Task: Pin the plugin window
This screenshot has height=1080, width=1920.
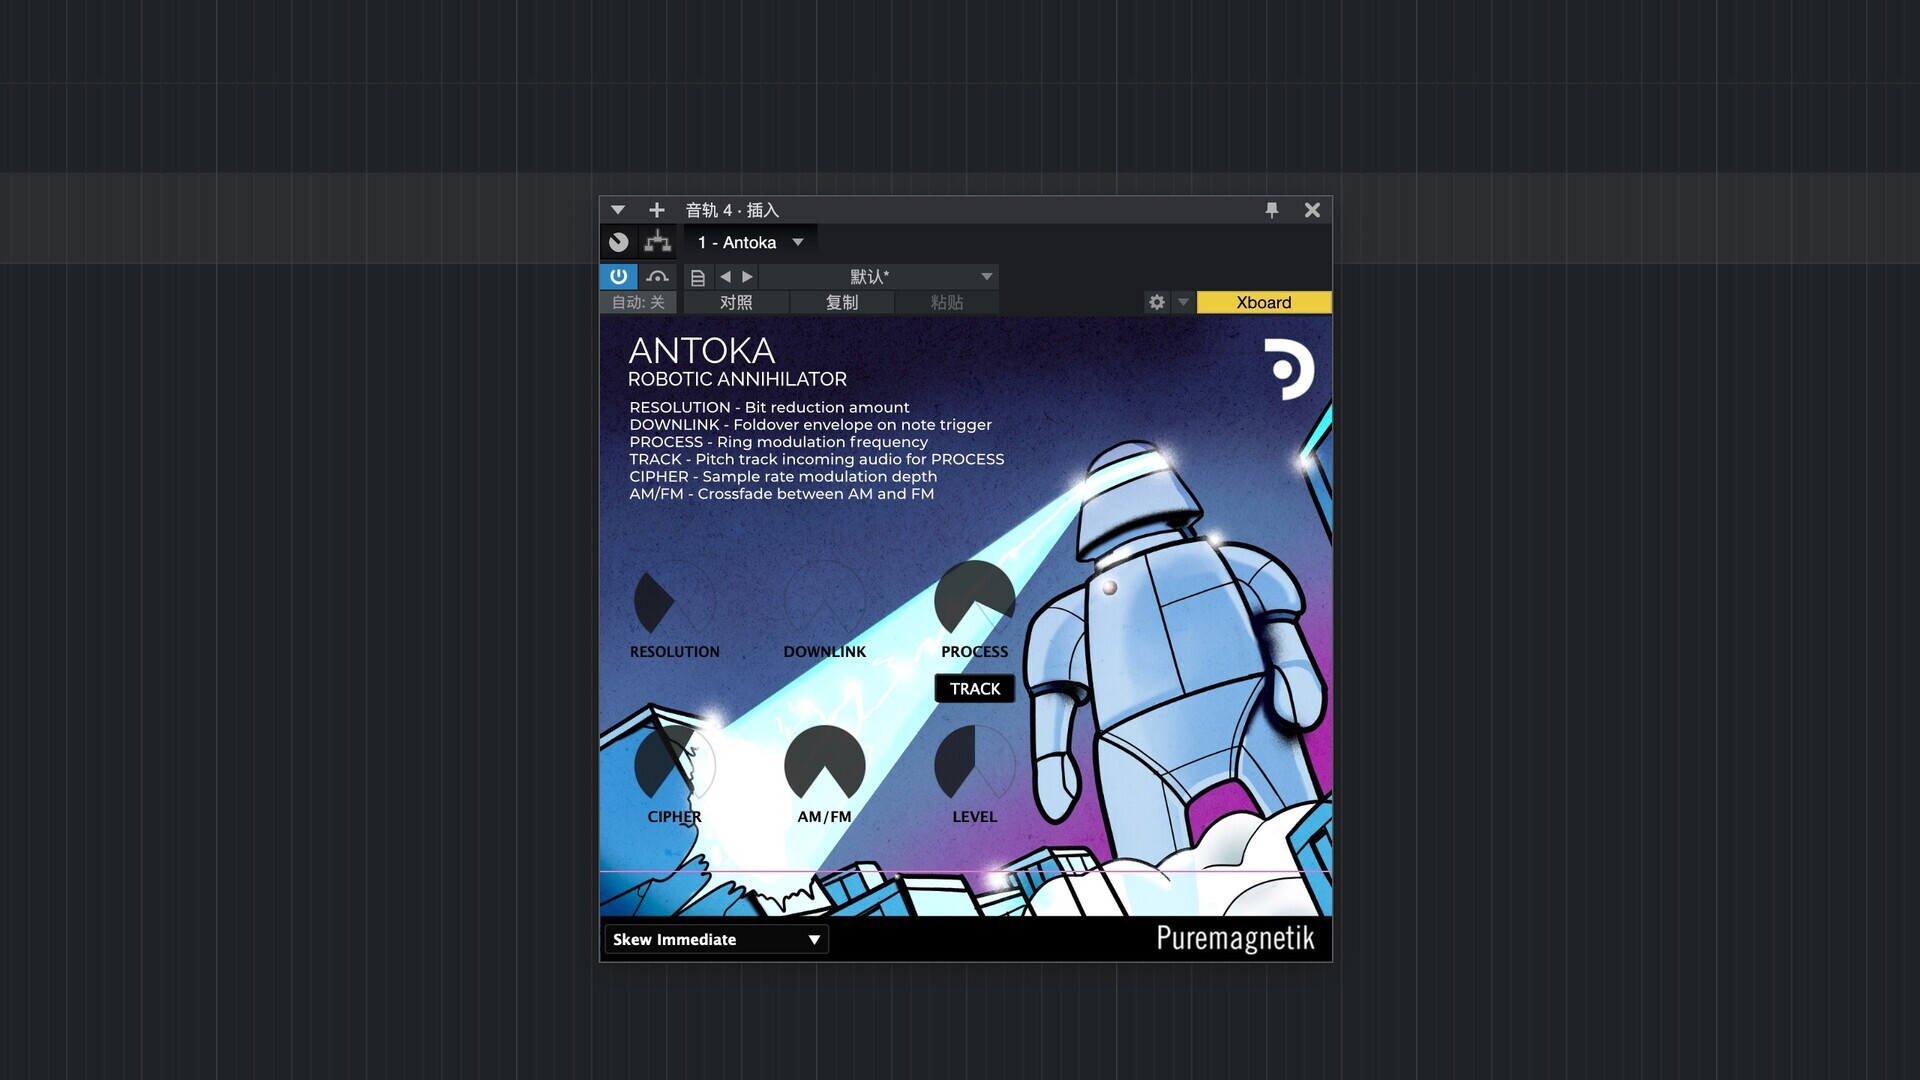Action: click(1271, 210)
